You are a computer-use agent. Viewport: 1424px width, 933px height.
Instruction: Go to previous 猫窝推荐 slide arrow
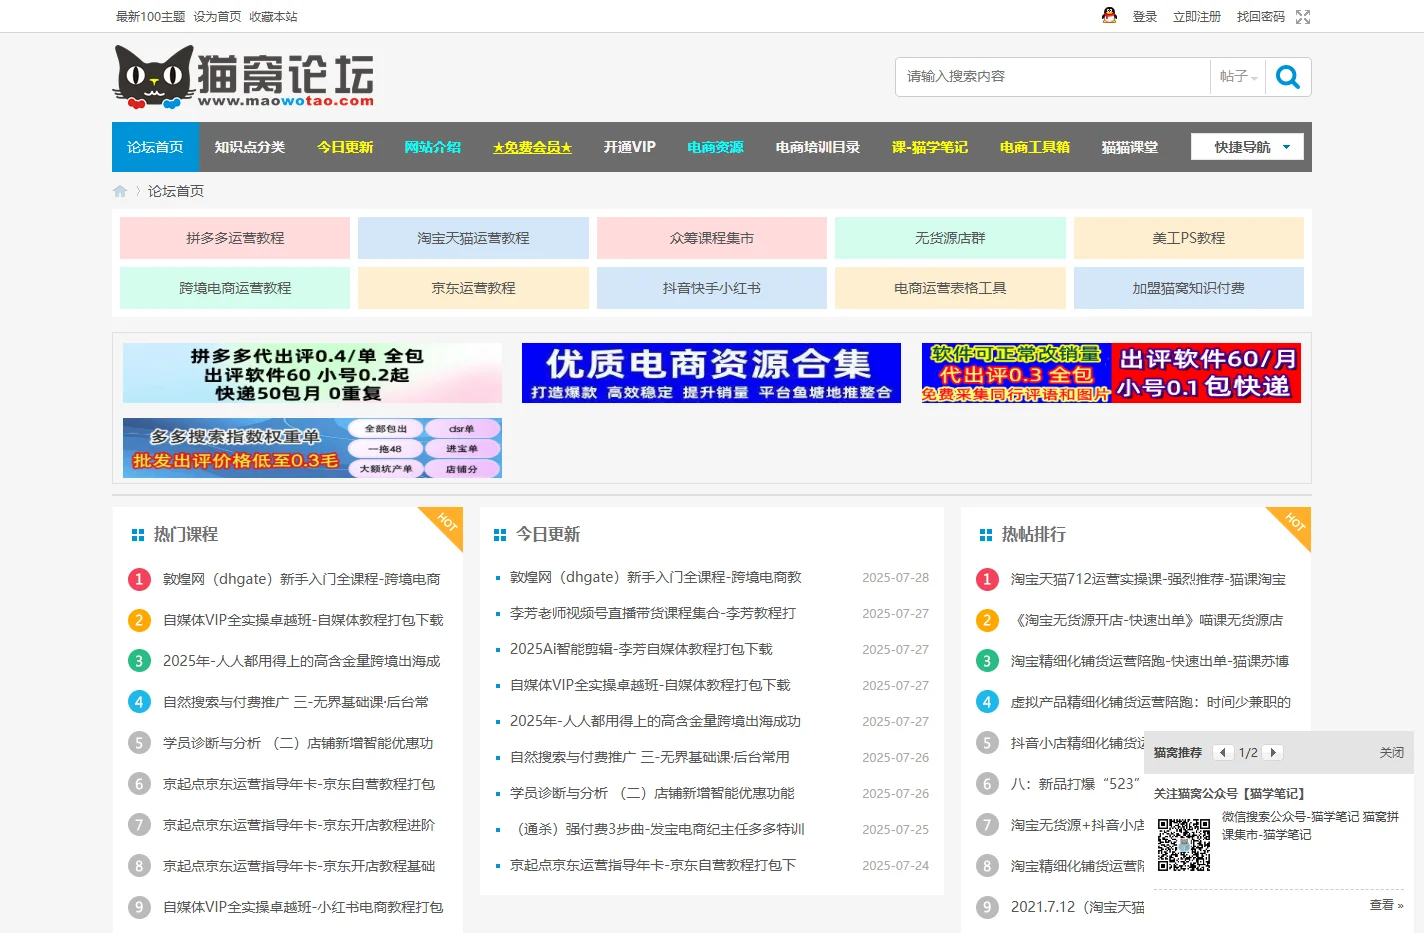click(x=1222, y=752)
